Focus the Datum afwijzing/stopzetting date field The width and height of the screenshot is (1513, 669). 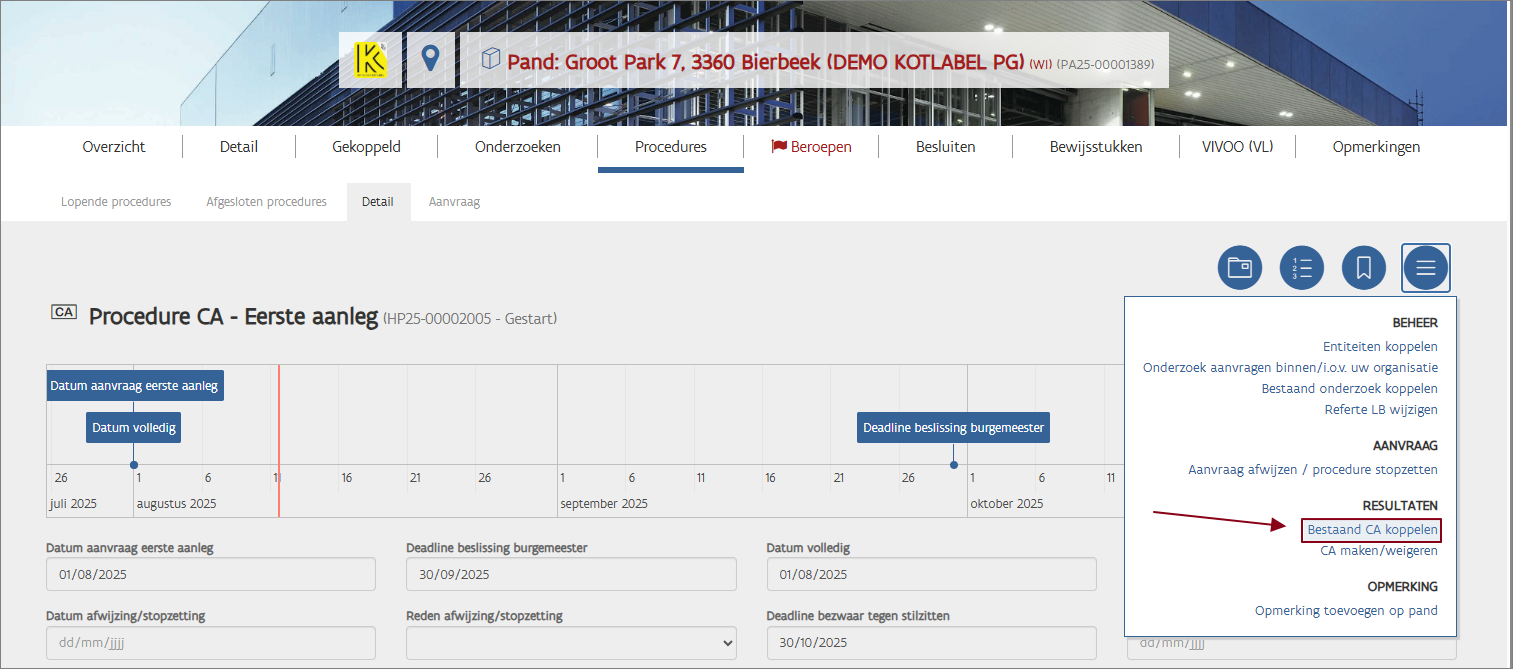210,643
